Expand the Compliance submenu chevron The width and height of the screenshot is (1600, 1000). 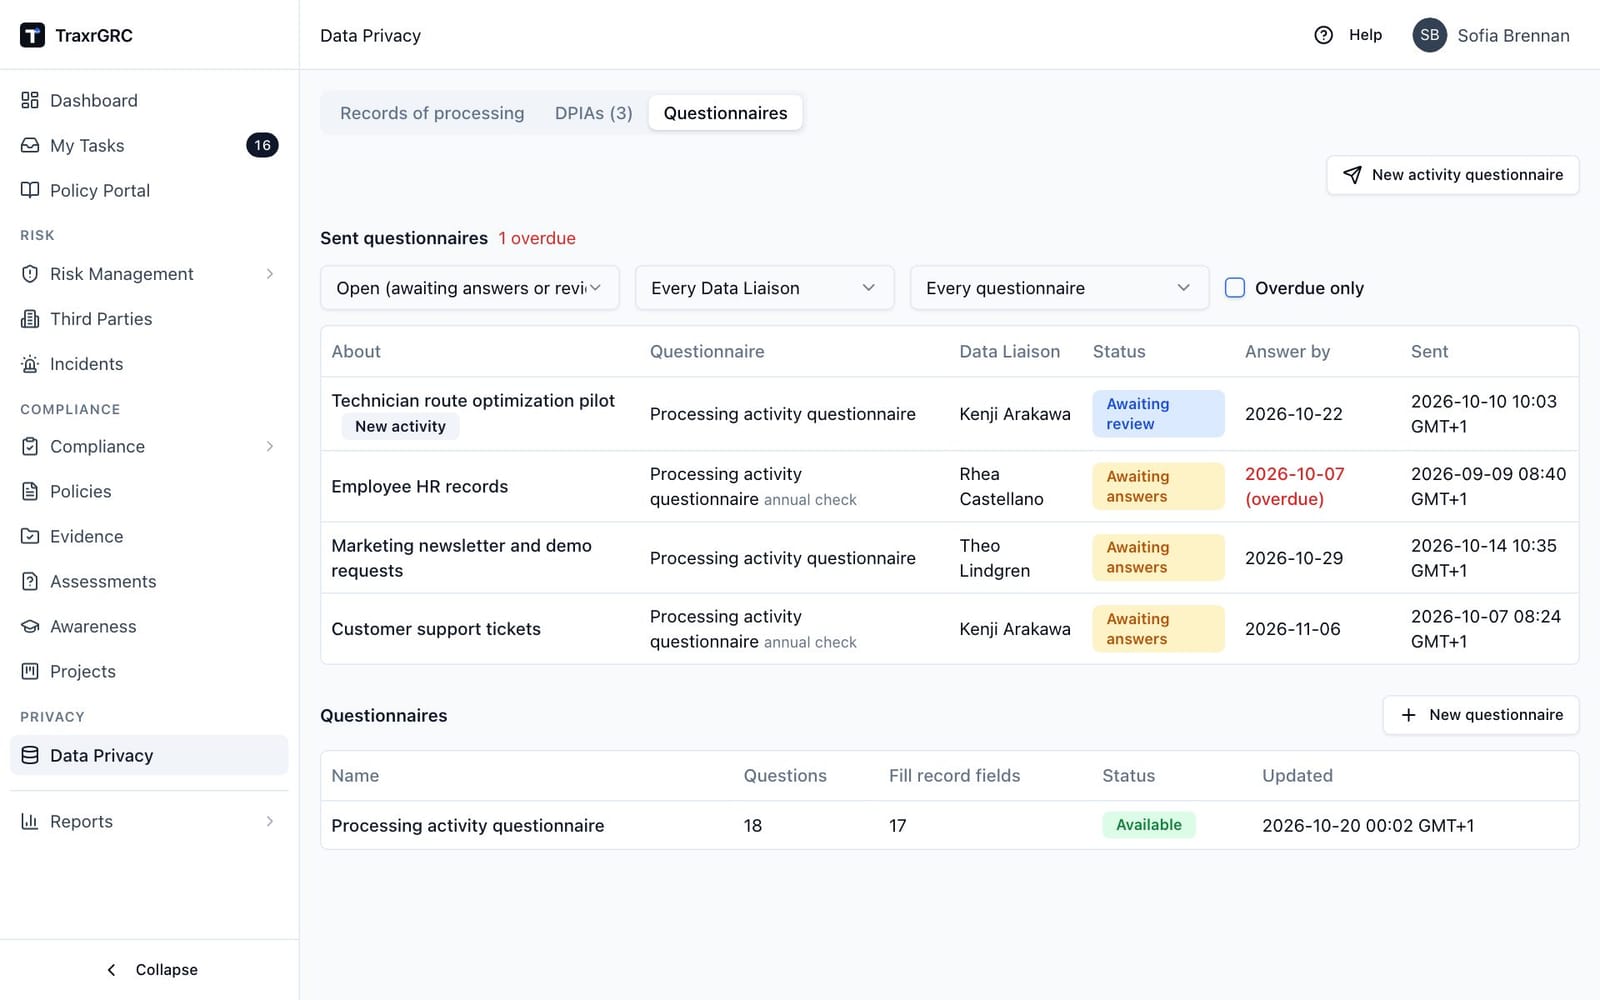[270, 446]
